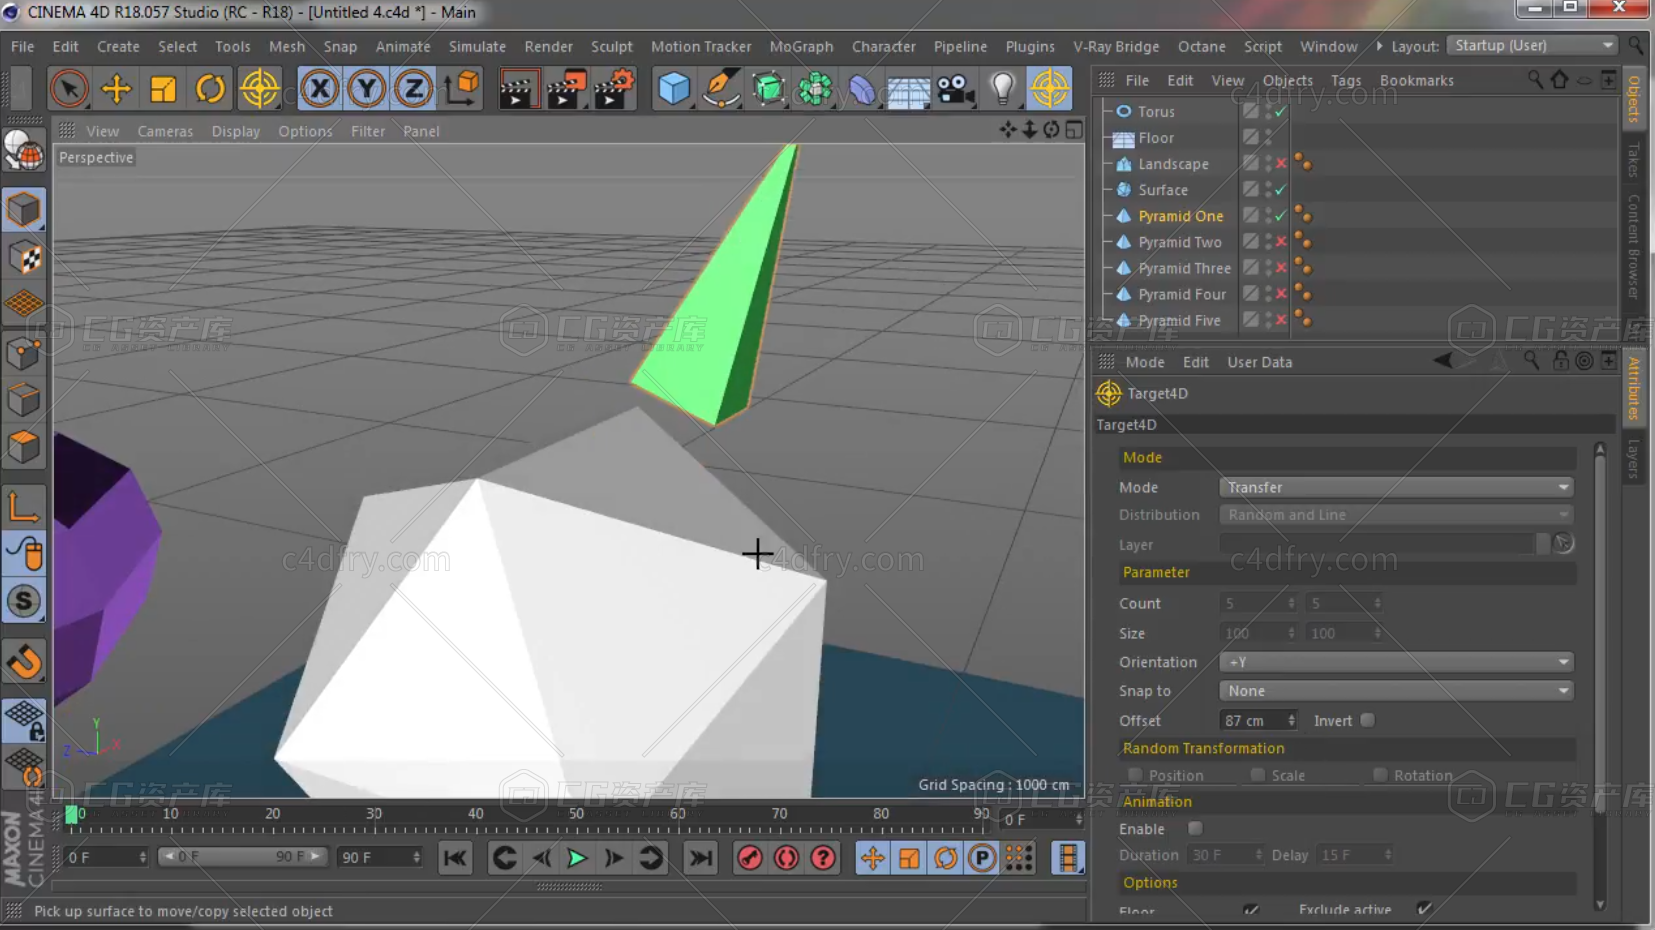1655x930 pixels.
Task: Click the Object Manager search icon
Action: coord(1535,79)
